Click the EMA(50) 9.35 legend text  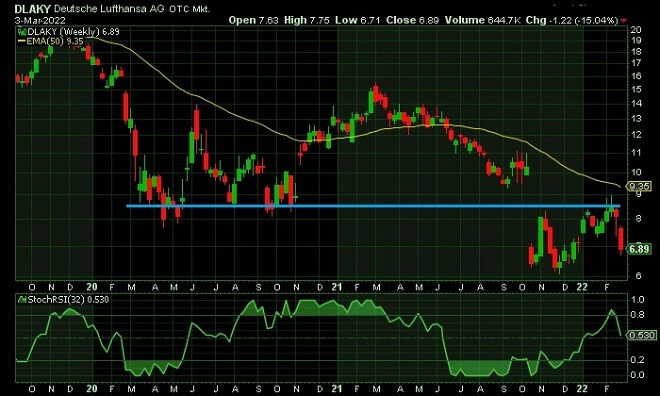(55, 41)
